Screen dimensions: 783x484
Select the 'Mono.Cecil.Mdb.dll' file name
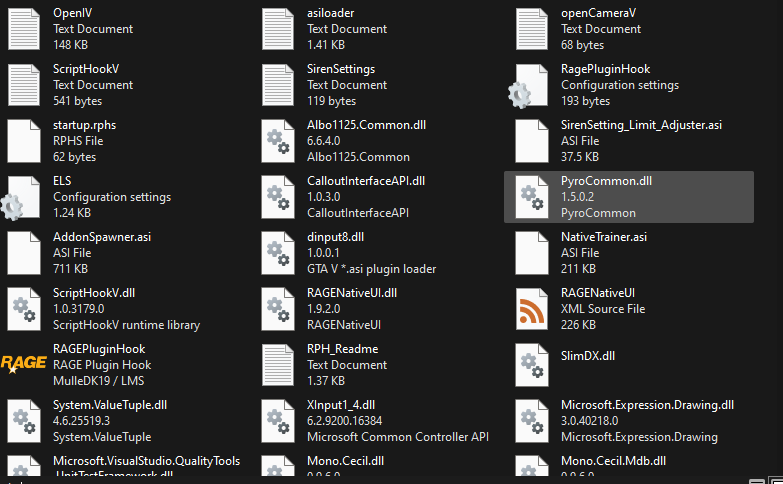[613, 461]
